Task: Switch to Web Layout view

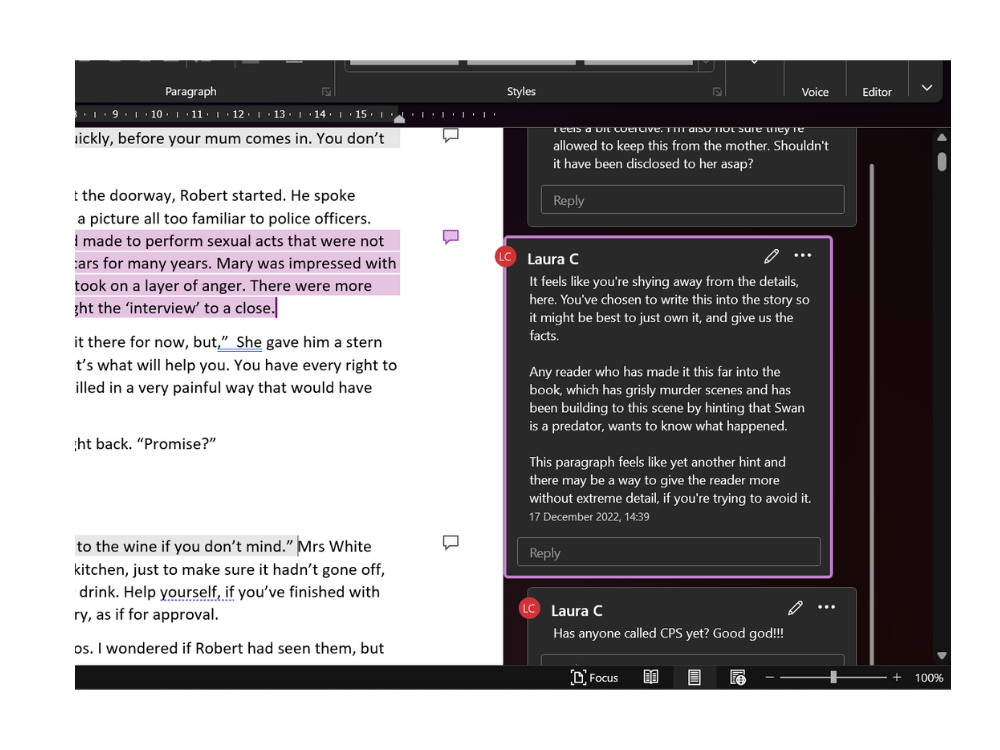Action: 738,677
